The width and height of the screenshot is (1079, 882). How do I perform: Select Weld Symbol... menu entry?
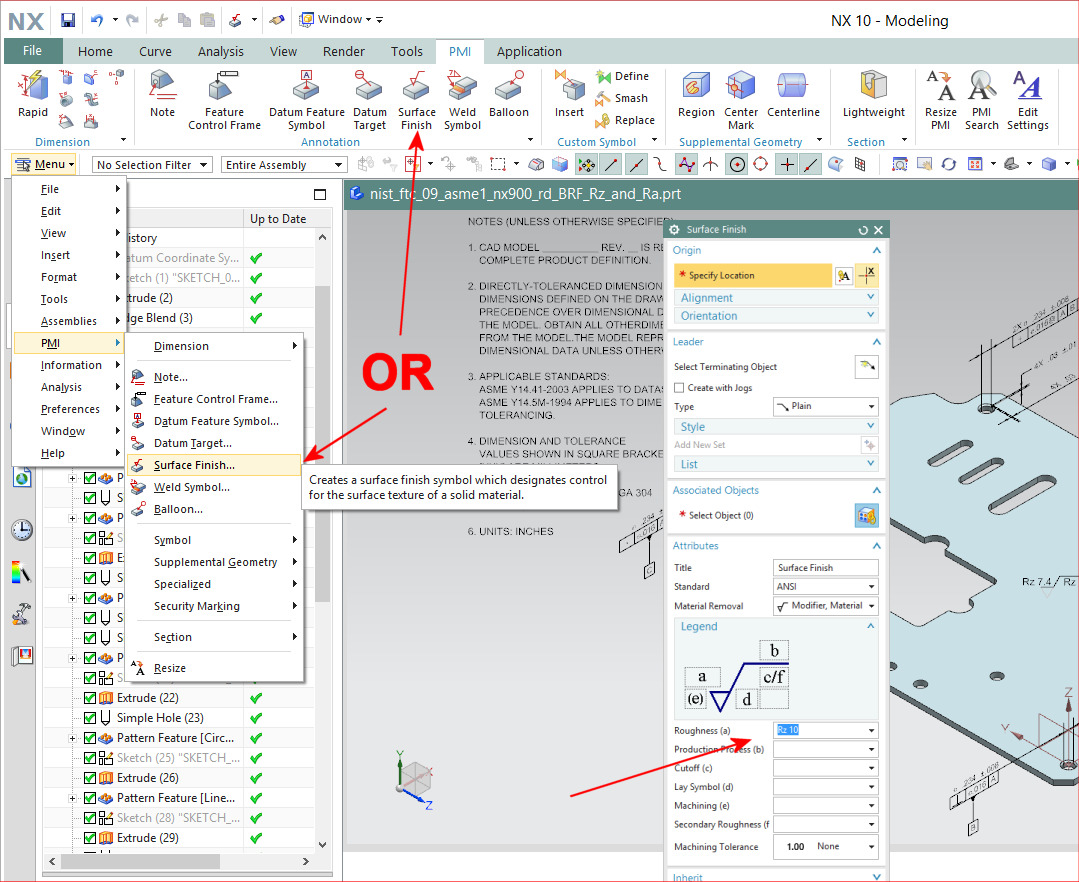click(214, 487)
